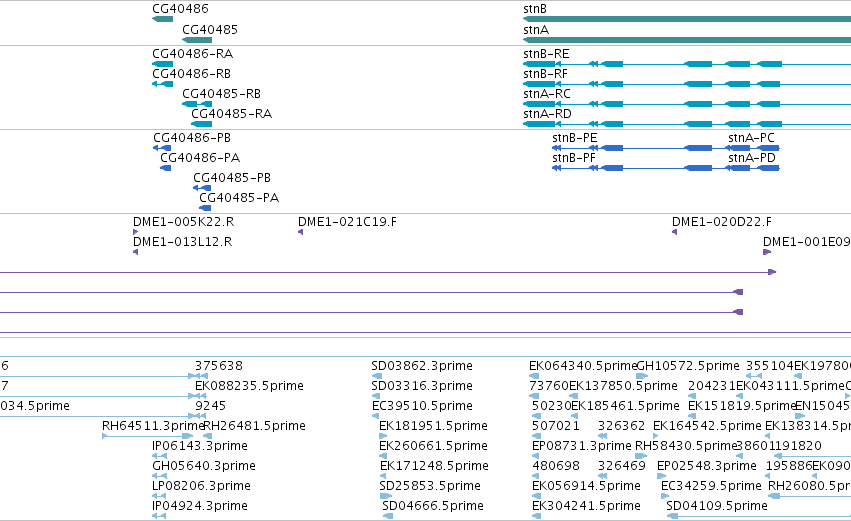Open the stnB-PE protein label
The width and height of the screenshot is (851, 521).
pyautogui.click(x=575, y=137)
